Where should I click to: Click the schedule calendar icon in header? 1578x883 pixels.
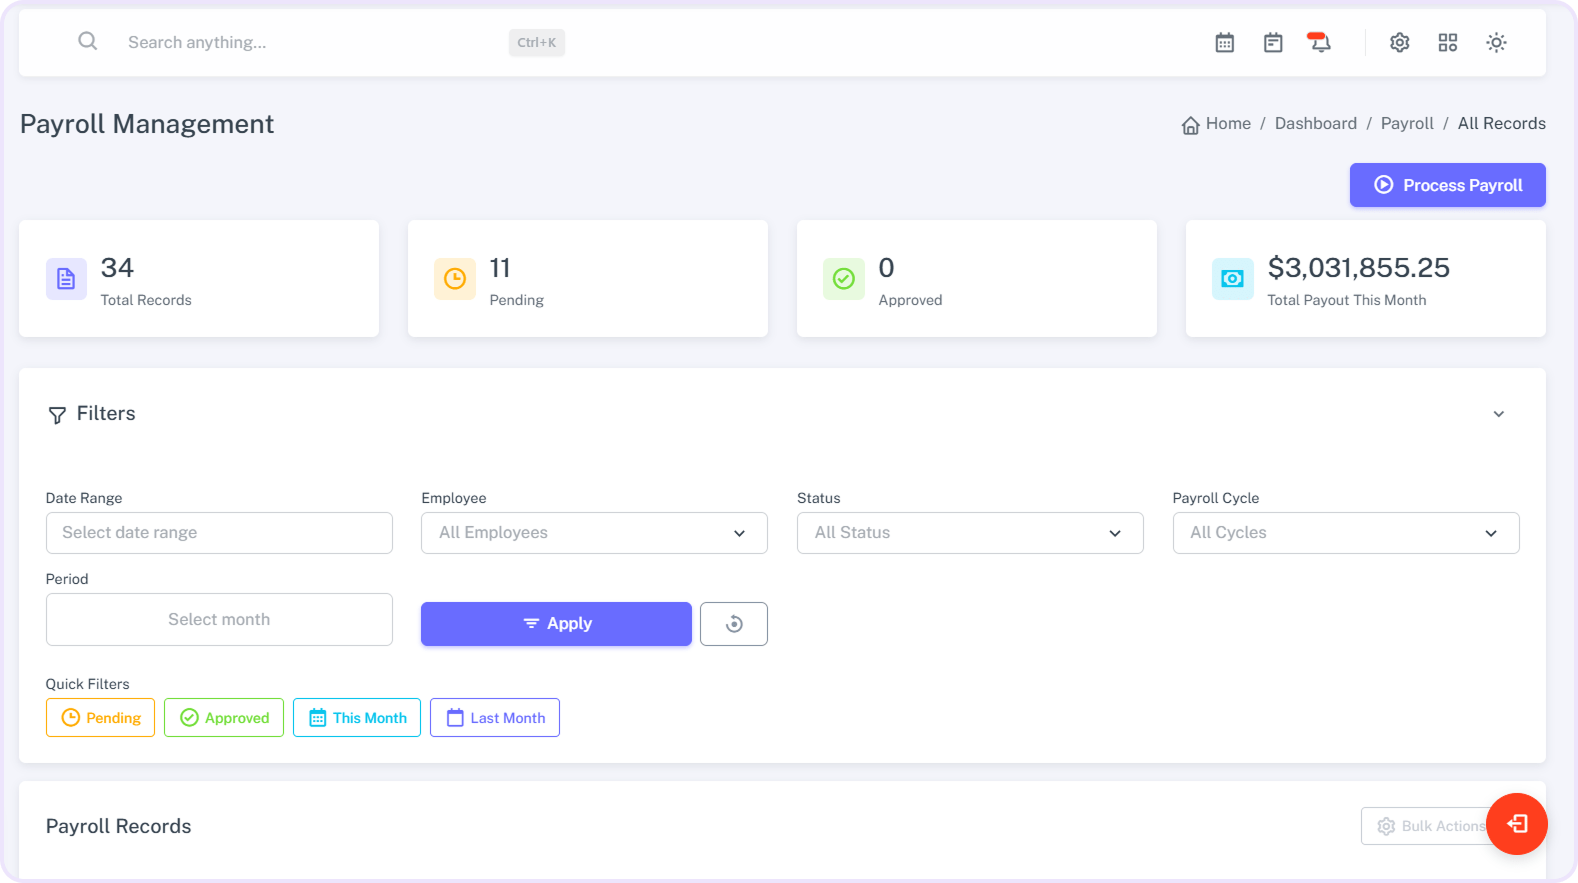click(x=1272, y=42)
